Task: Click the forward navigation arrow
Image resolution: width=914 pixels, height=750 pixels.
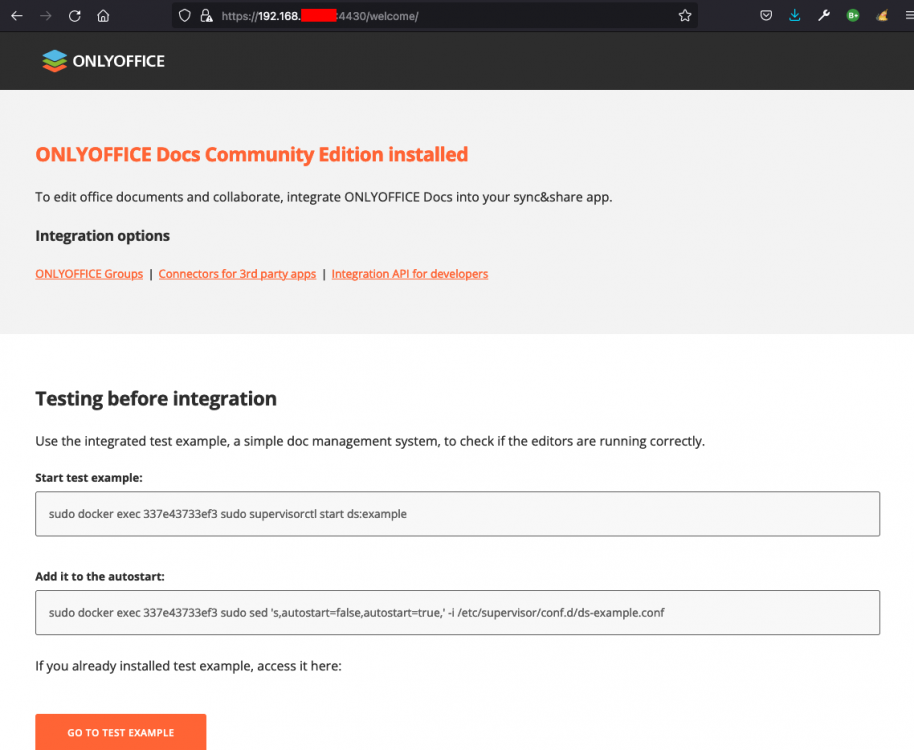Action: [x=45, y=16]
